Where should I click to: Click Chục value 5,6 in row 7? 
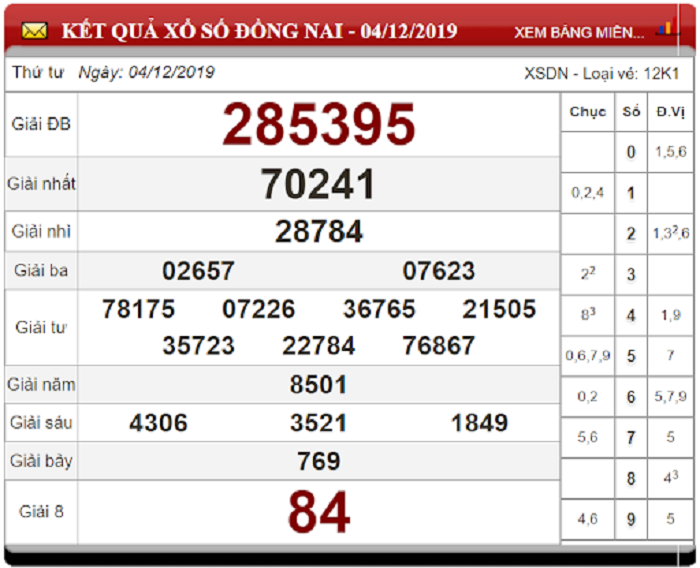(x=588, y=437)
